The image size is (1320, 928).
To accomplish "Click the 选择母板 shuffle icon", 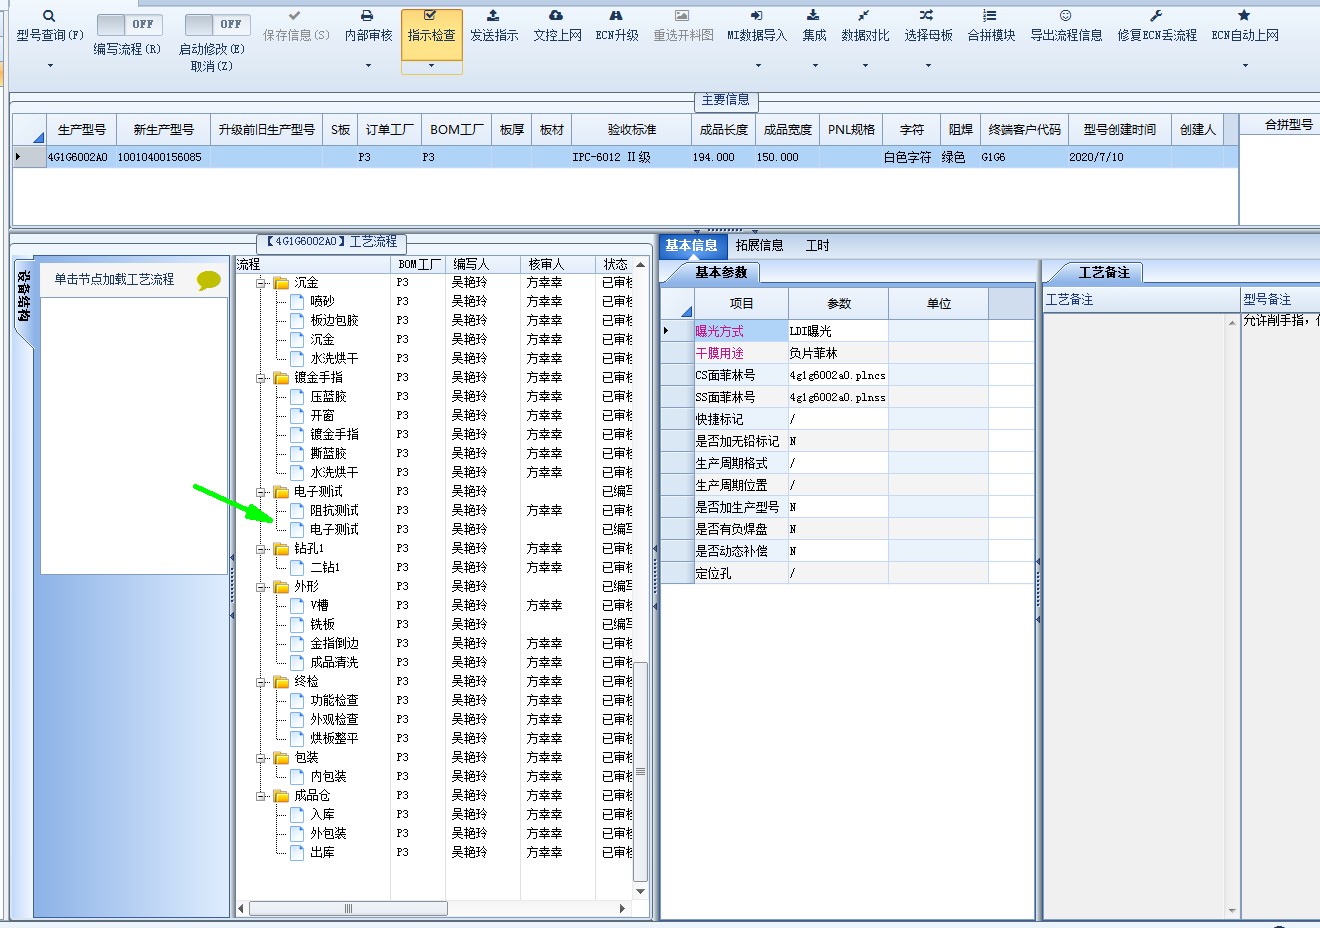I will [927, 16].
